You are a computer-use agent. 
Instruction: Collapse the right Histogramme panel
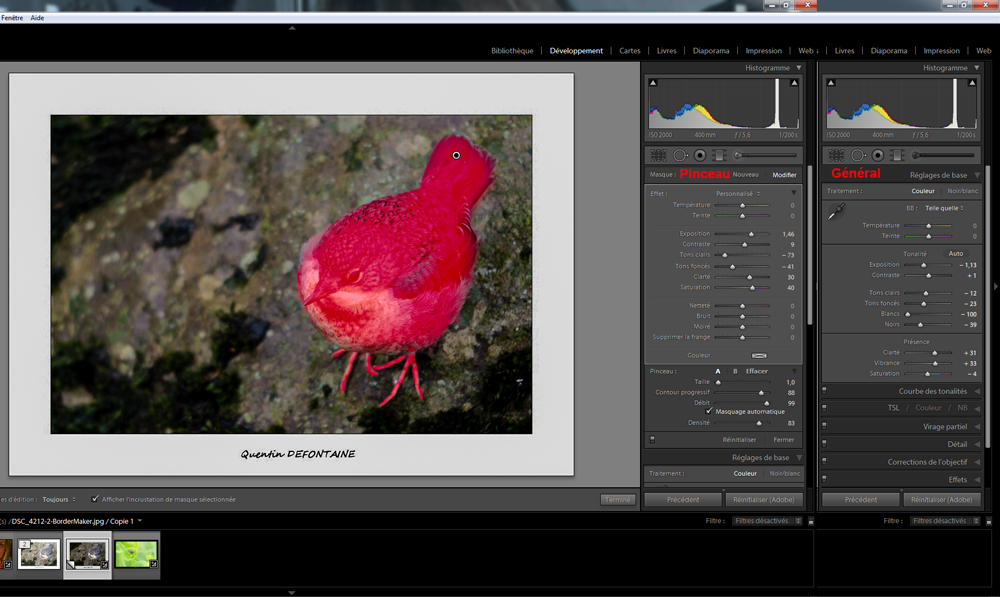pos(976,68)
